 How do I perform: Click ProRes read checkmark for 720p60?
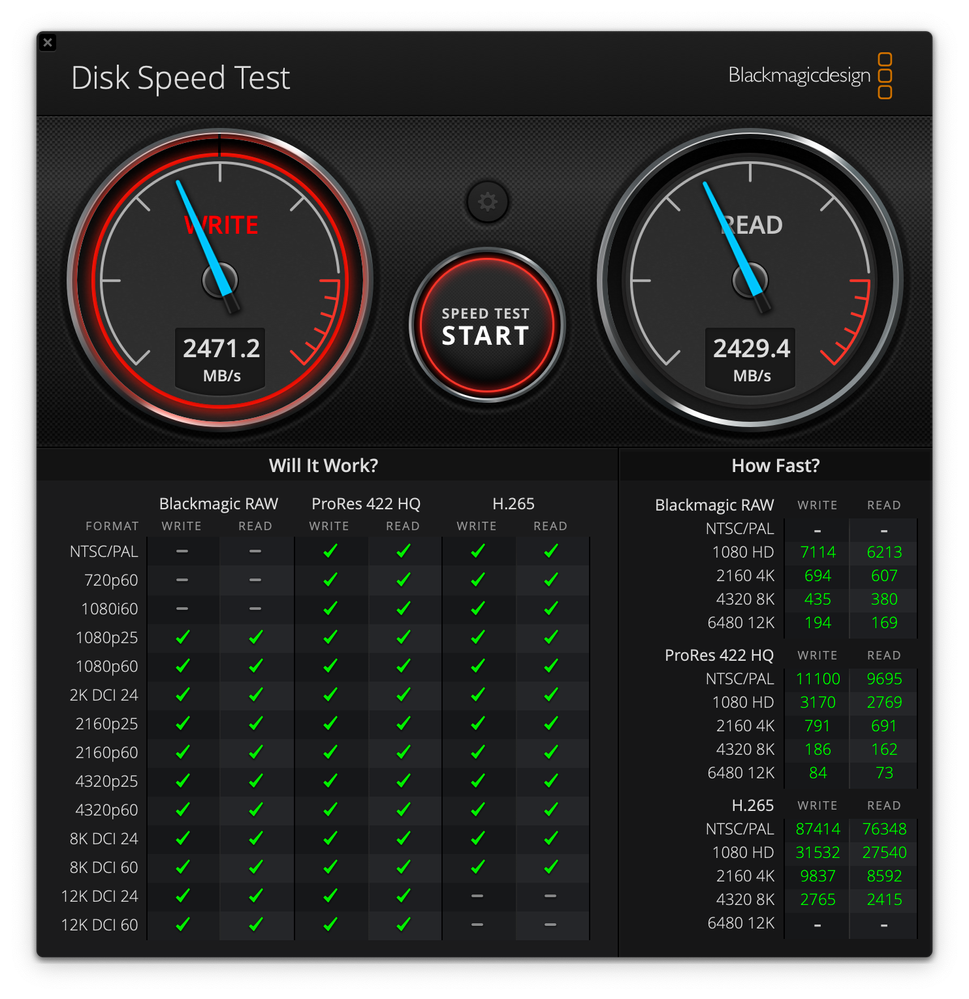click(403, 580)
